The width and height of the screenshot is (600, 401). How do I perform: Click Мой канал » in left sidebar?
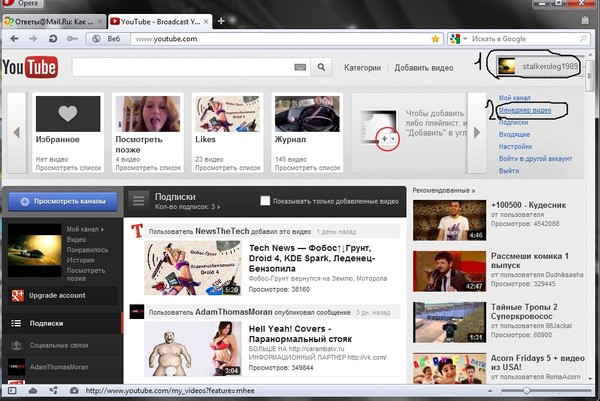pos(85,229)
